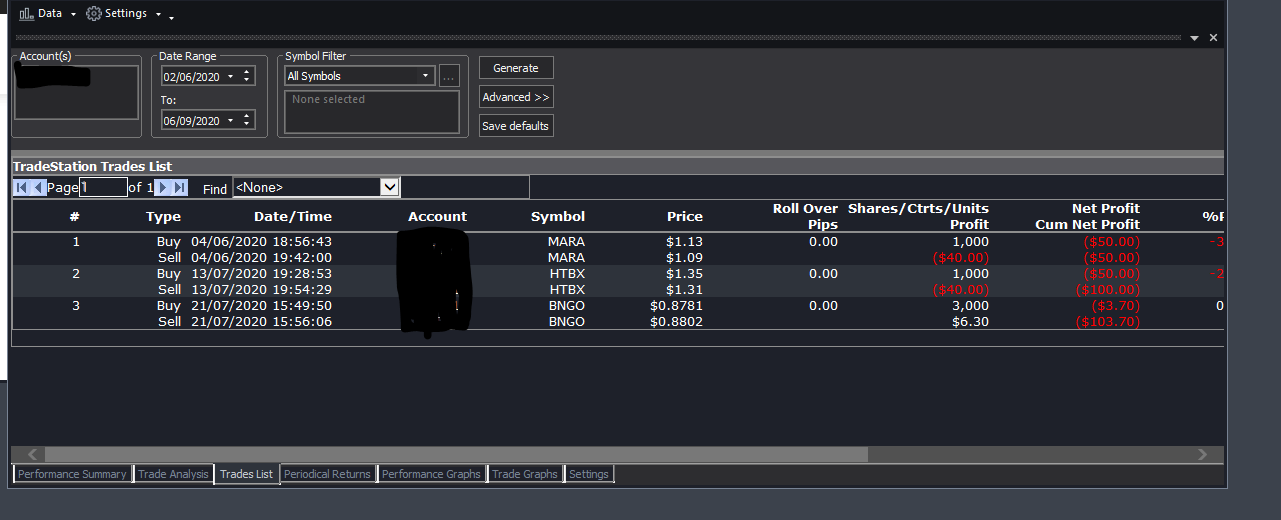Click the Advanced >> button
The height and width of the screenshot is (520, 1281).
click(x=516, y=97)
